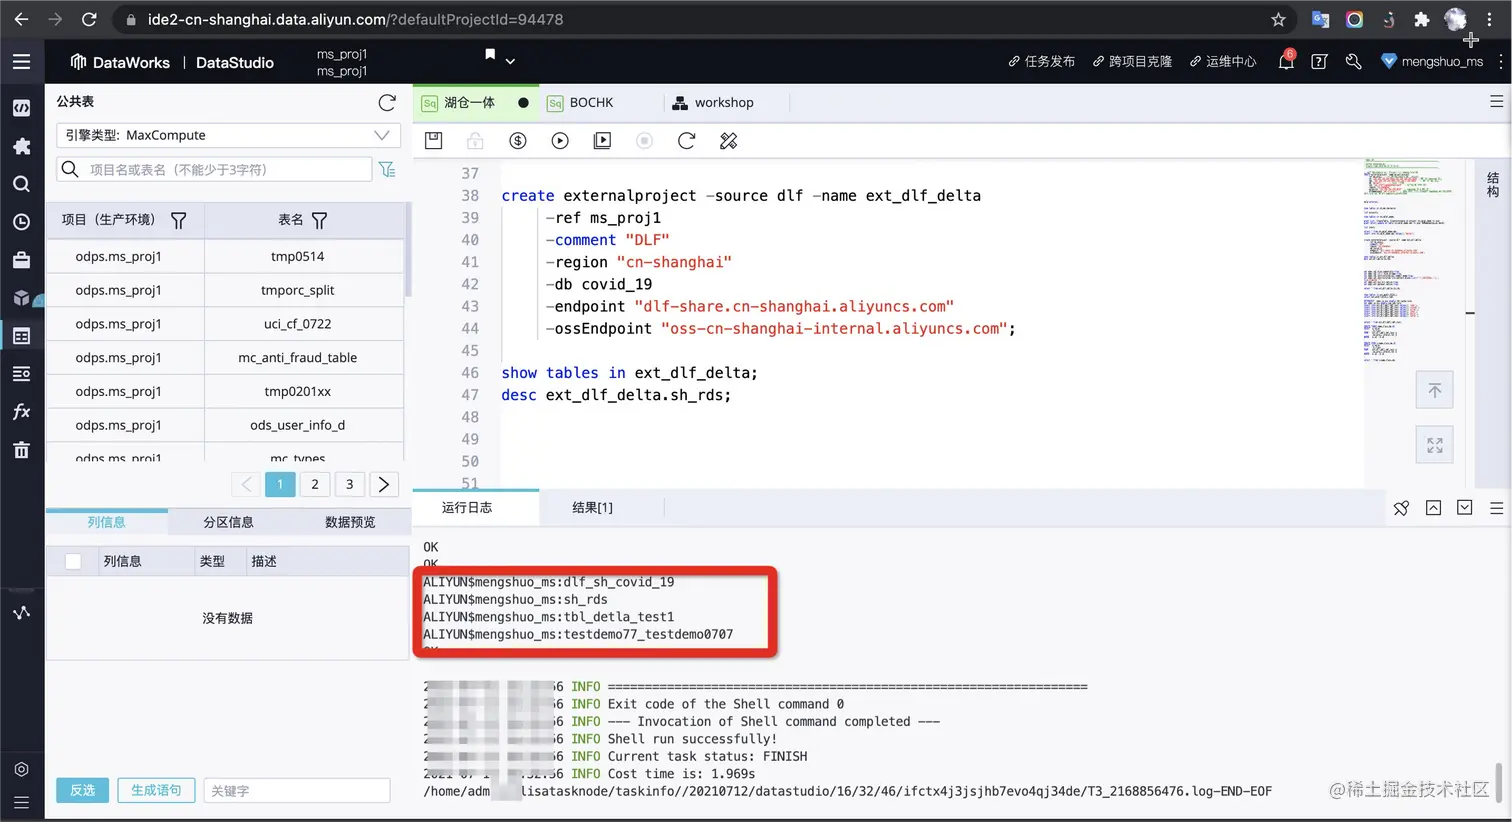Go to page 3 of tables
Viewport: 1512px width, 822px height.
coord(349,484)
